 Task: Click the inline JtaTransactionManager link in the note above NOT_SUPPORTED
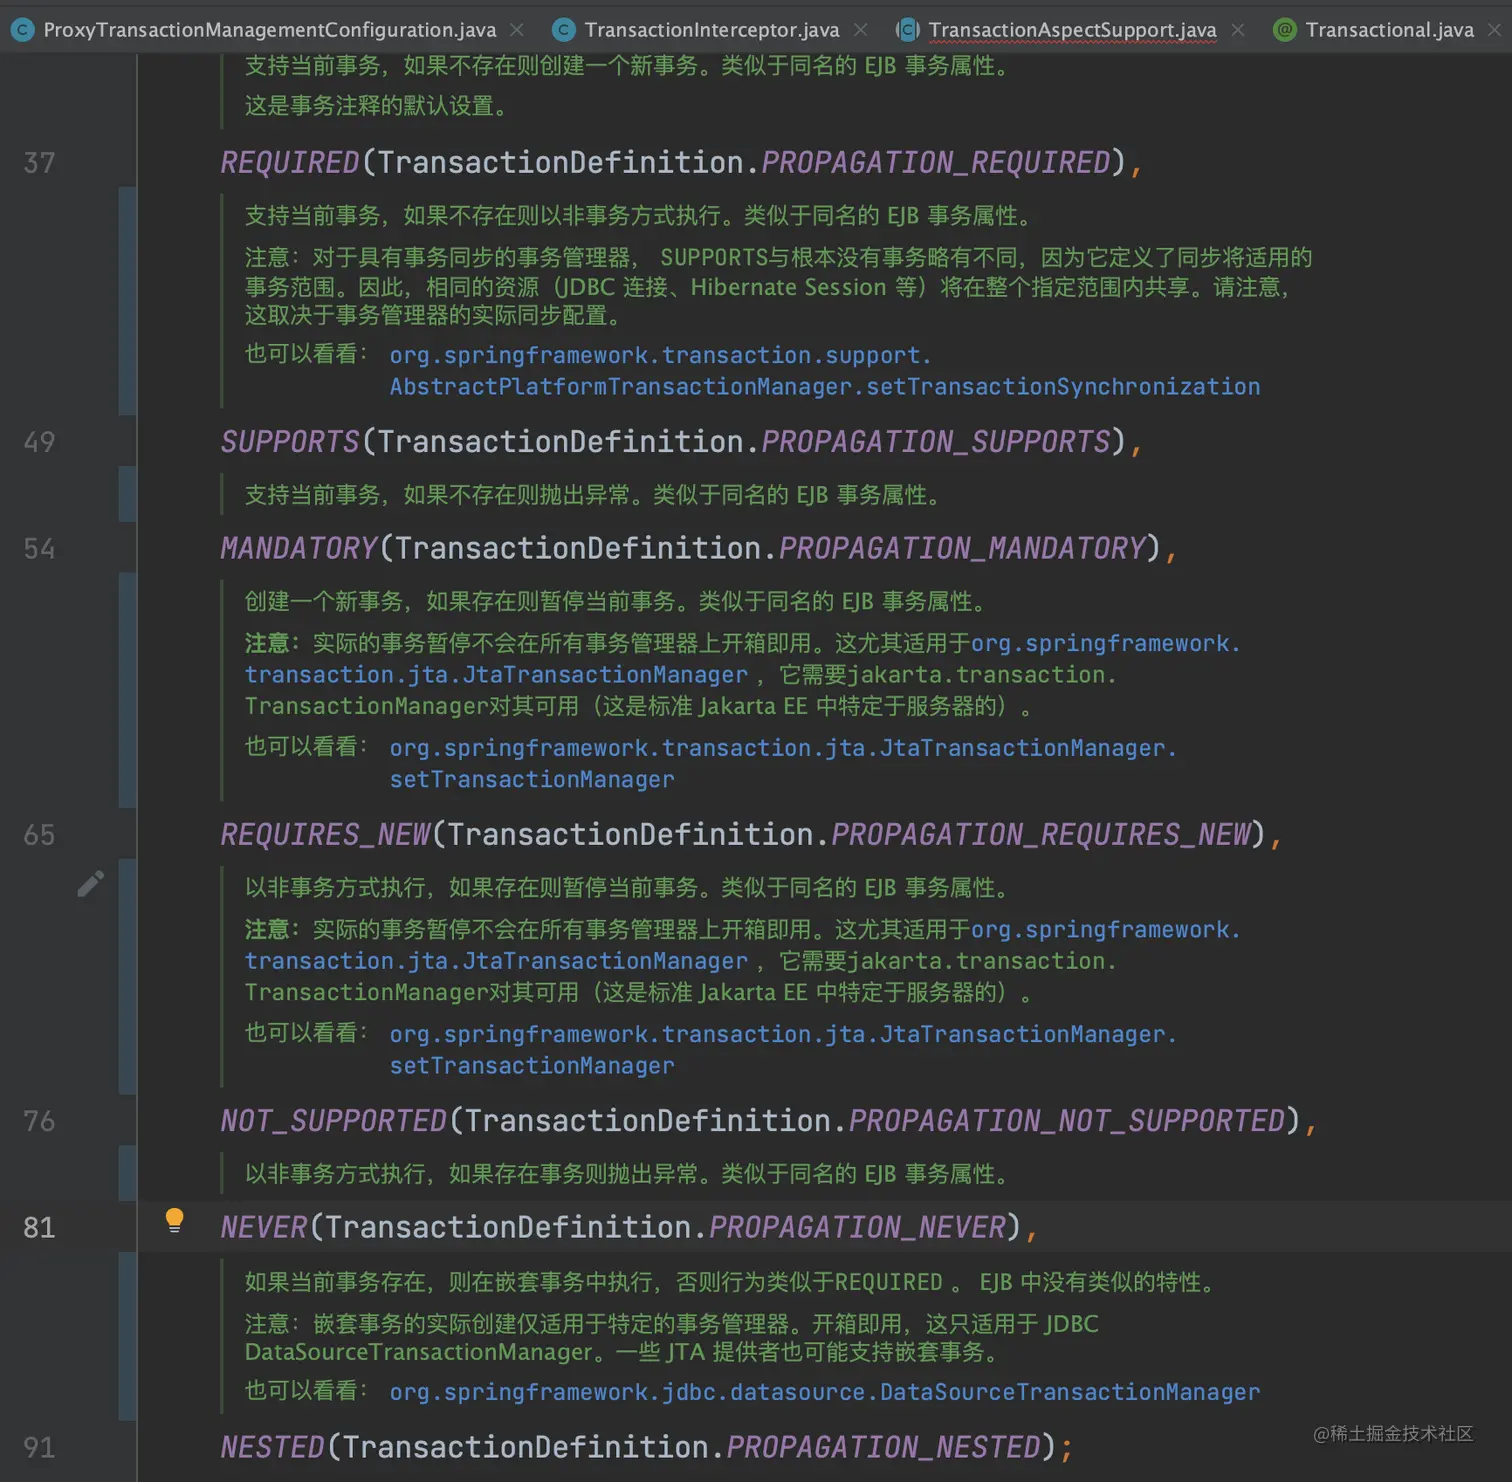(496, 961)
